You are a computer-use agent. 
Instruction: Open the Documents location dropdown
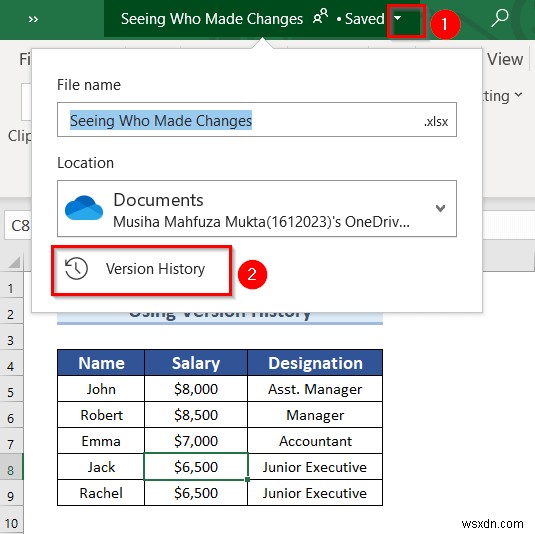(x=257, y=208)
